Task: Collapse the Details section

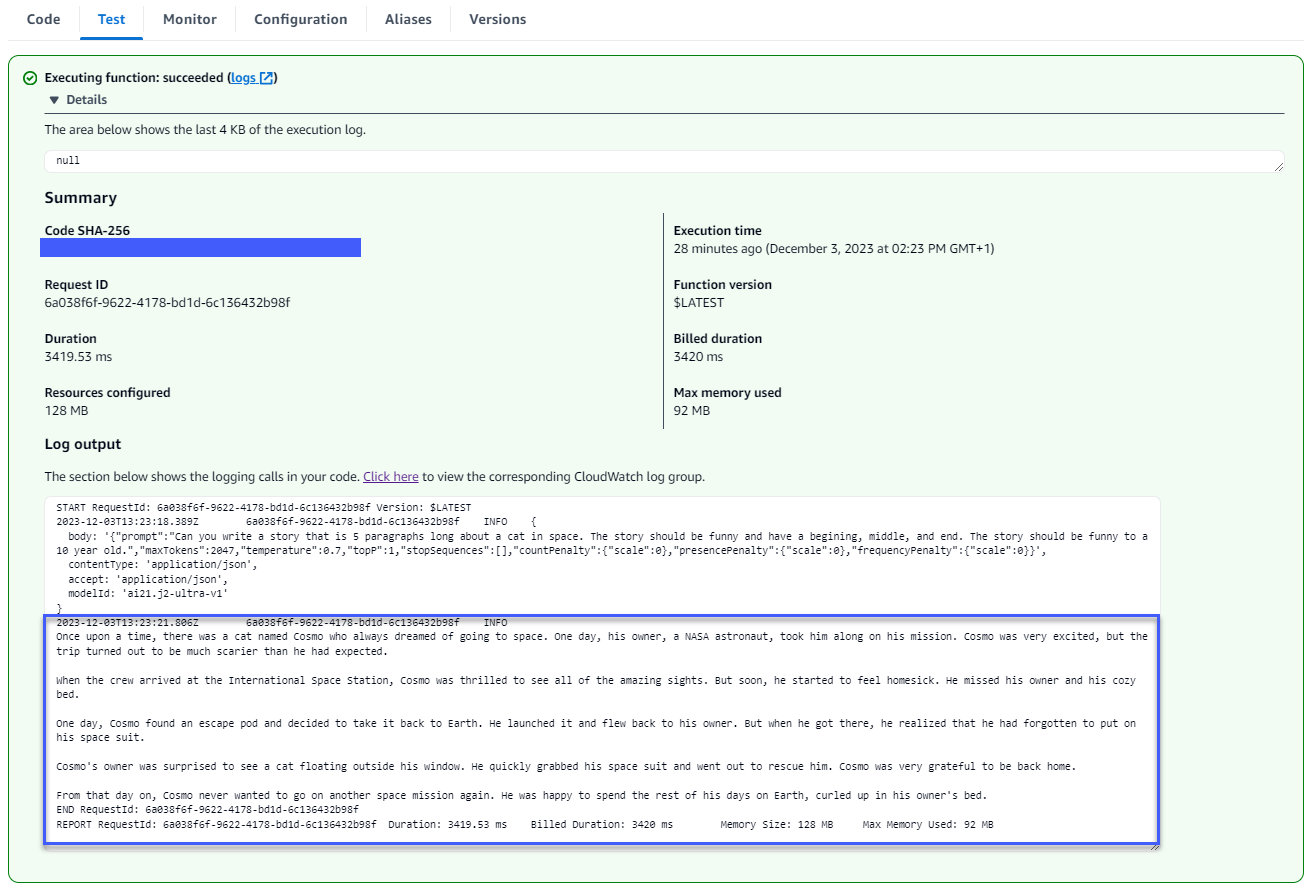Action: (x=78, y=100)
